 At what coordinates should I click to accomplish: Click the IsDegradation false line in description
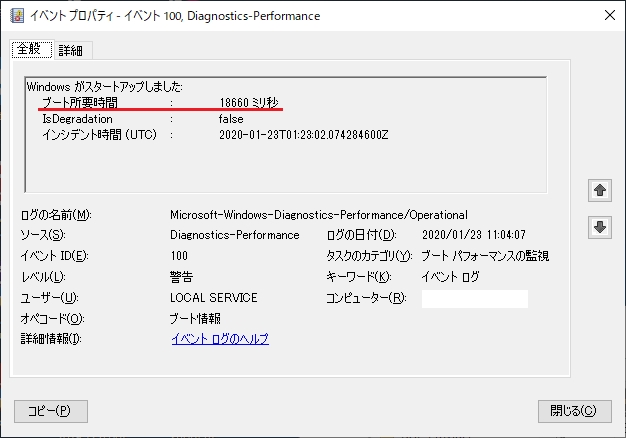pyautogui.click(x=142, y=118)
